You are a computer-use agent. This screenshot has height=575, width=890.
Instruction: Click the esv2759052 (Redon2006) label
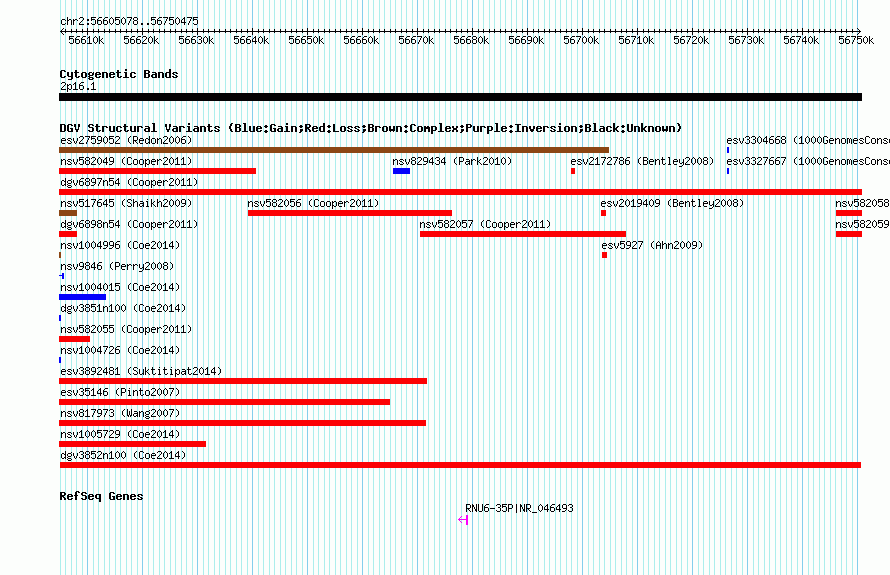coord(126,140)
